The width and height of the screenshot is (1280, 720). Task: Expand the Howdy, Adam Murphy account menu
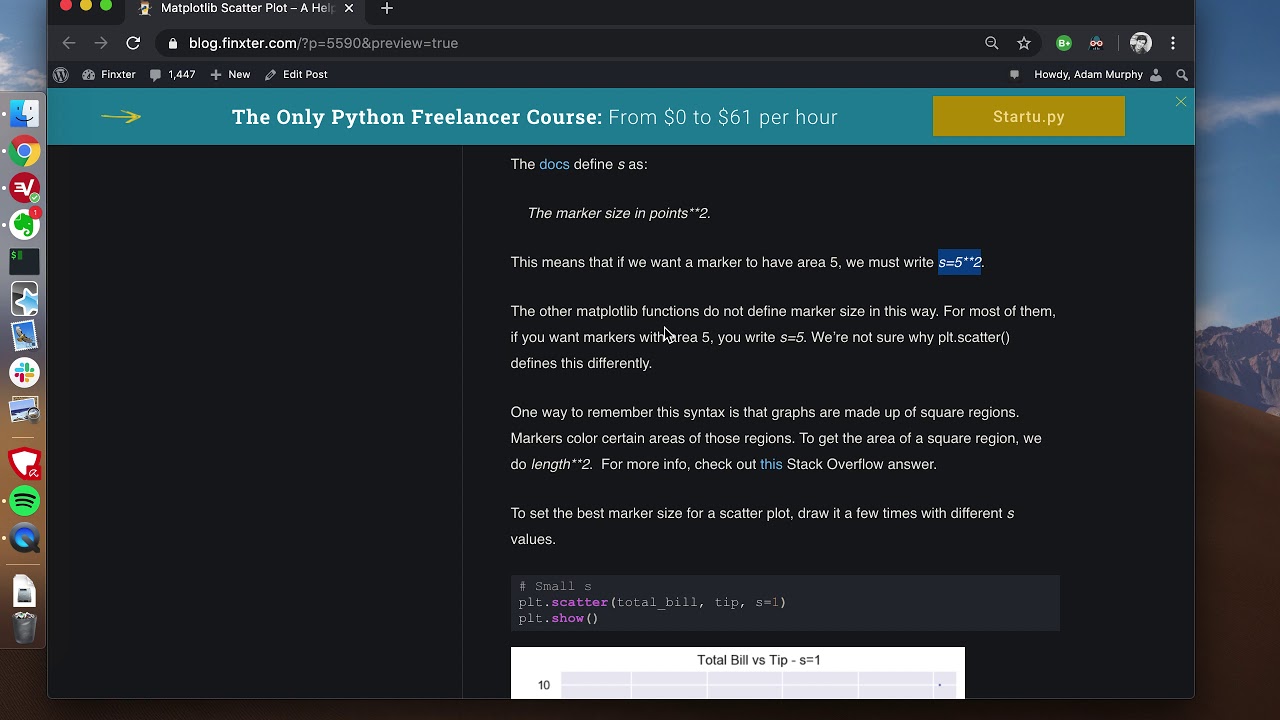tap(1088, 75)
